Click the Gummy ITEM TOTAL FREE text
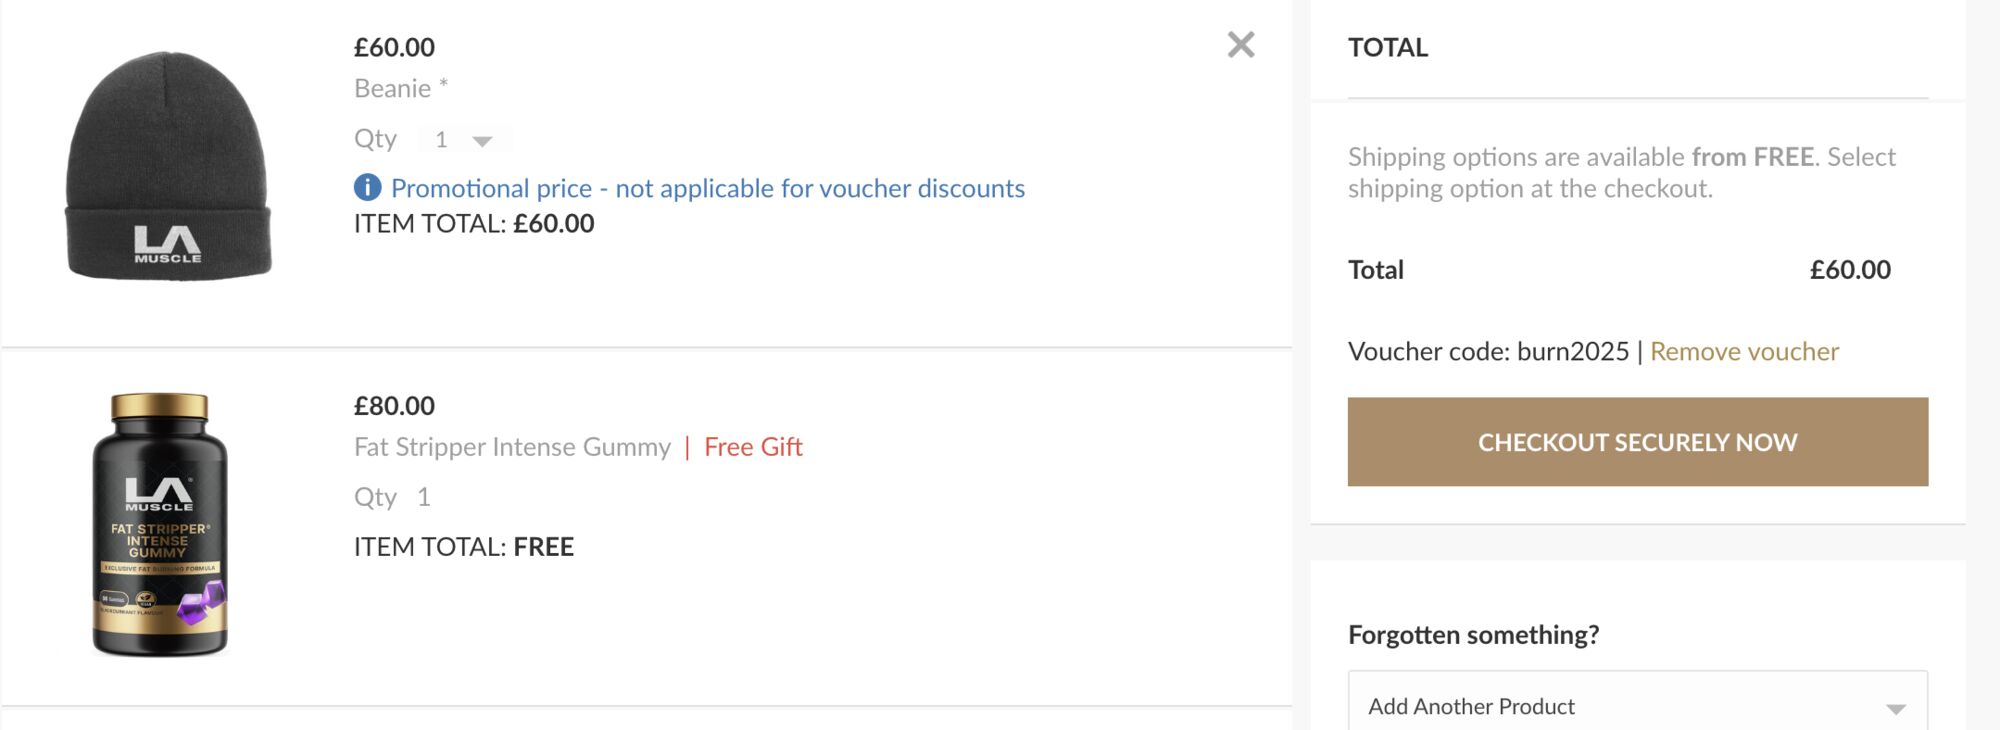Viewport: 2000px width, 730px height. point(464,547)
